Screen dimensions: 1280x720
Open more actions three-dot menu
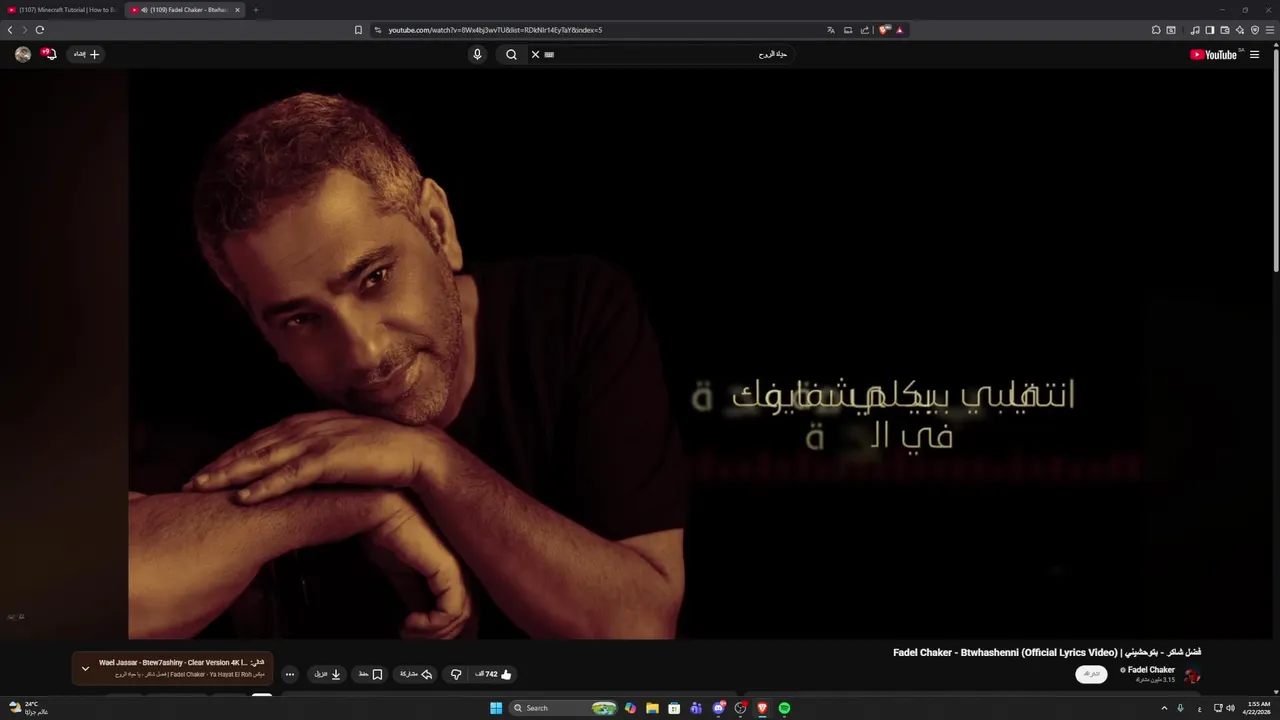(x=290, y=674)
